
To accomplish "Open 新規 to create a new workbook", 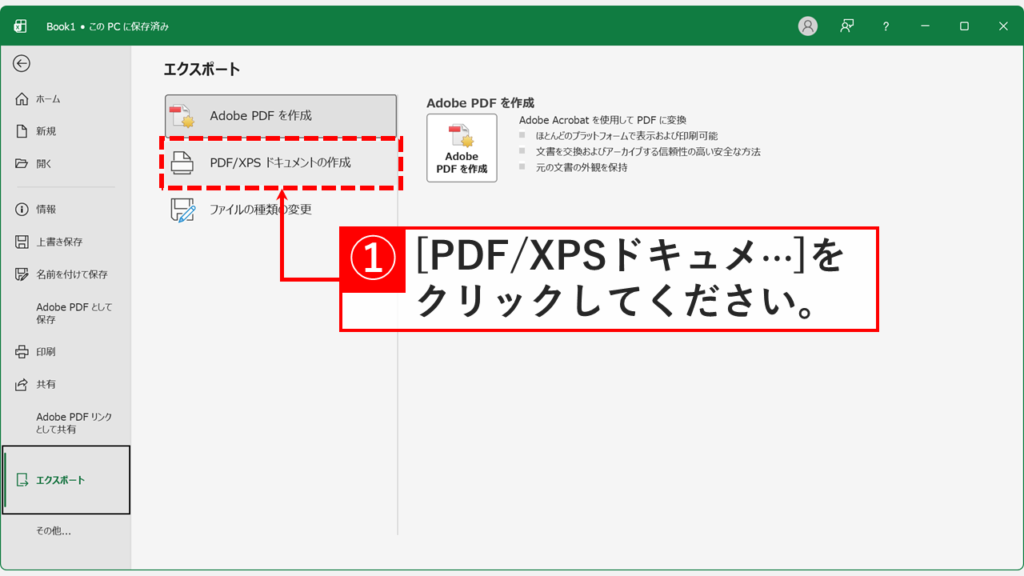I will (65, 131).
